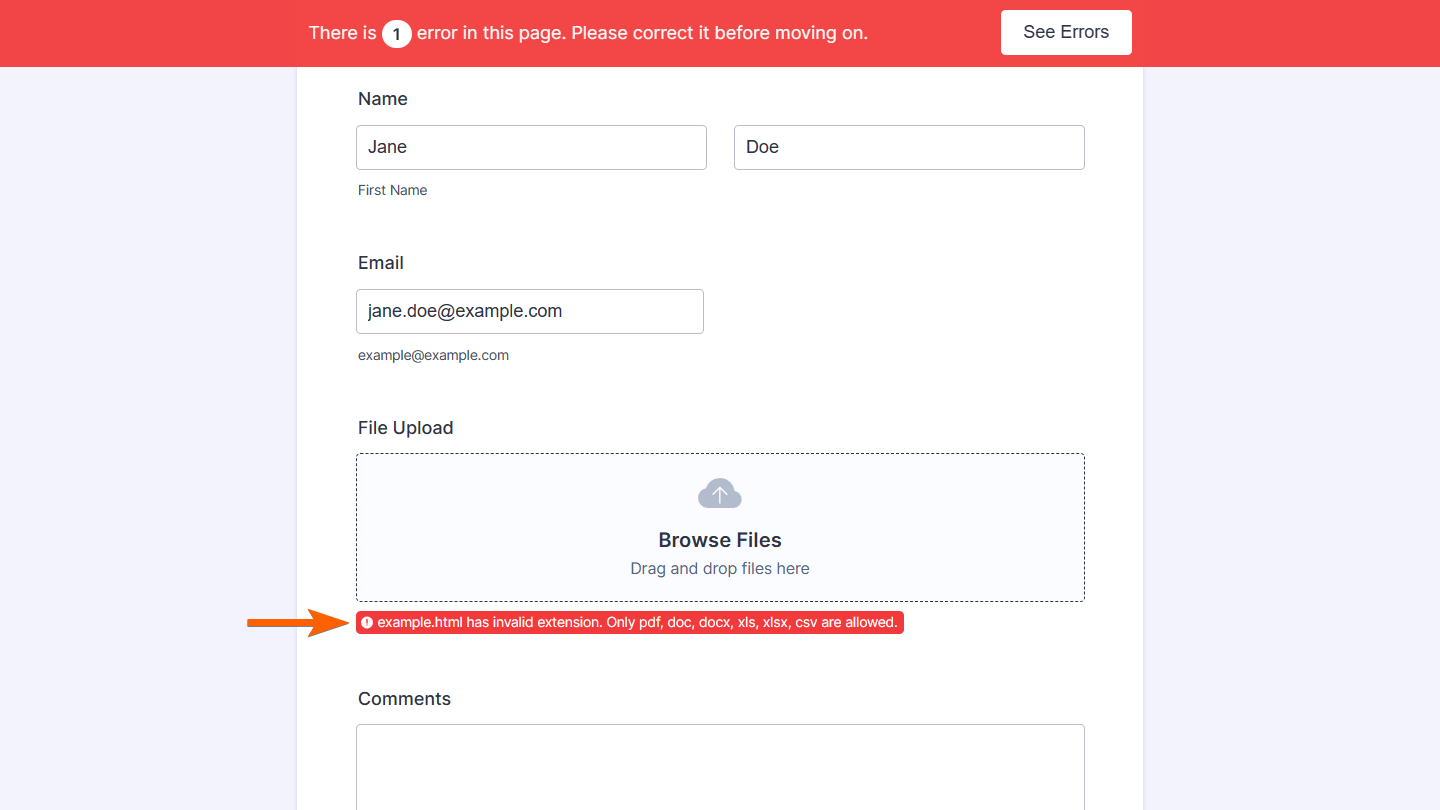Click the See Errors button
Screen dimensions: 1440x810
click(x=1066, y=32)
